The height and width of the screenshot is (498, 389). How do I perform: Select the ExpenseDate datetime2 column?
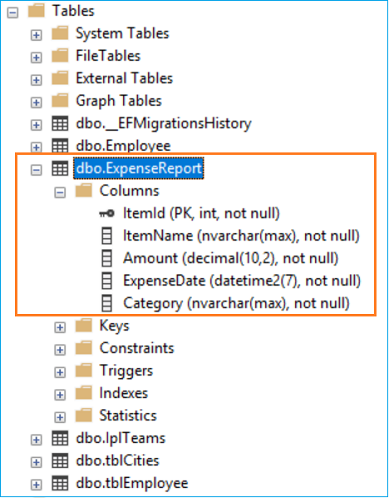(x=242, y=281)
